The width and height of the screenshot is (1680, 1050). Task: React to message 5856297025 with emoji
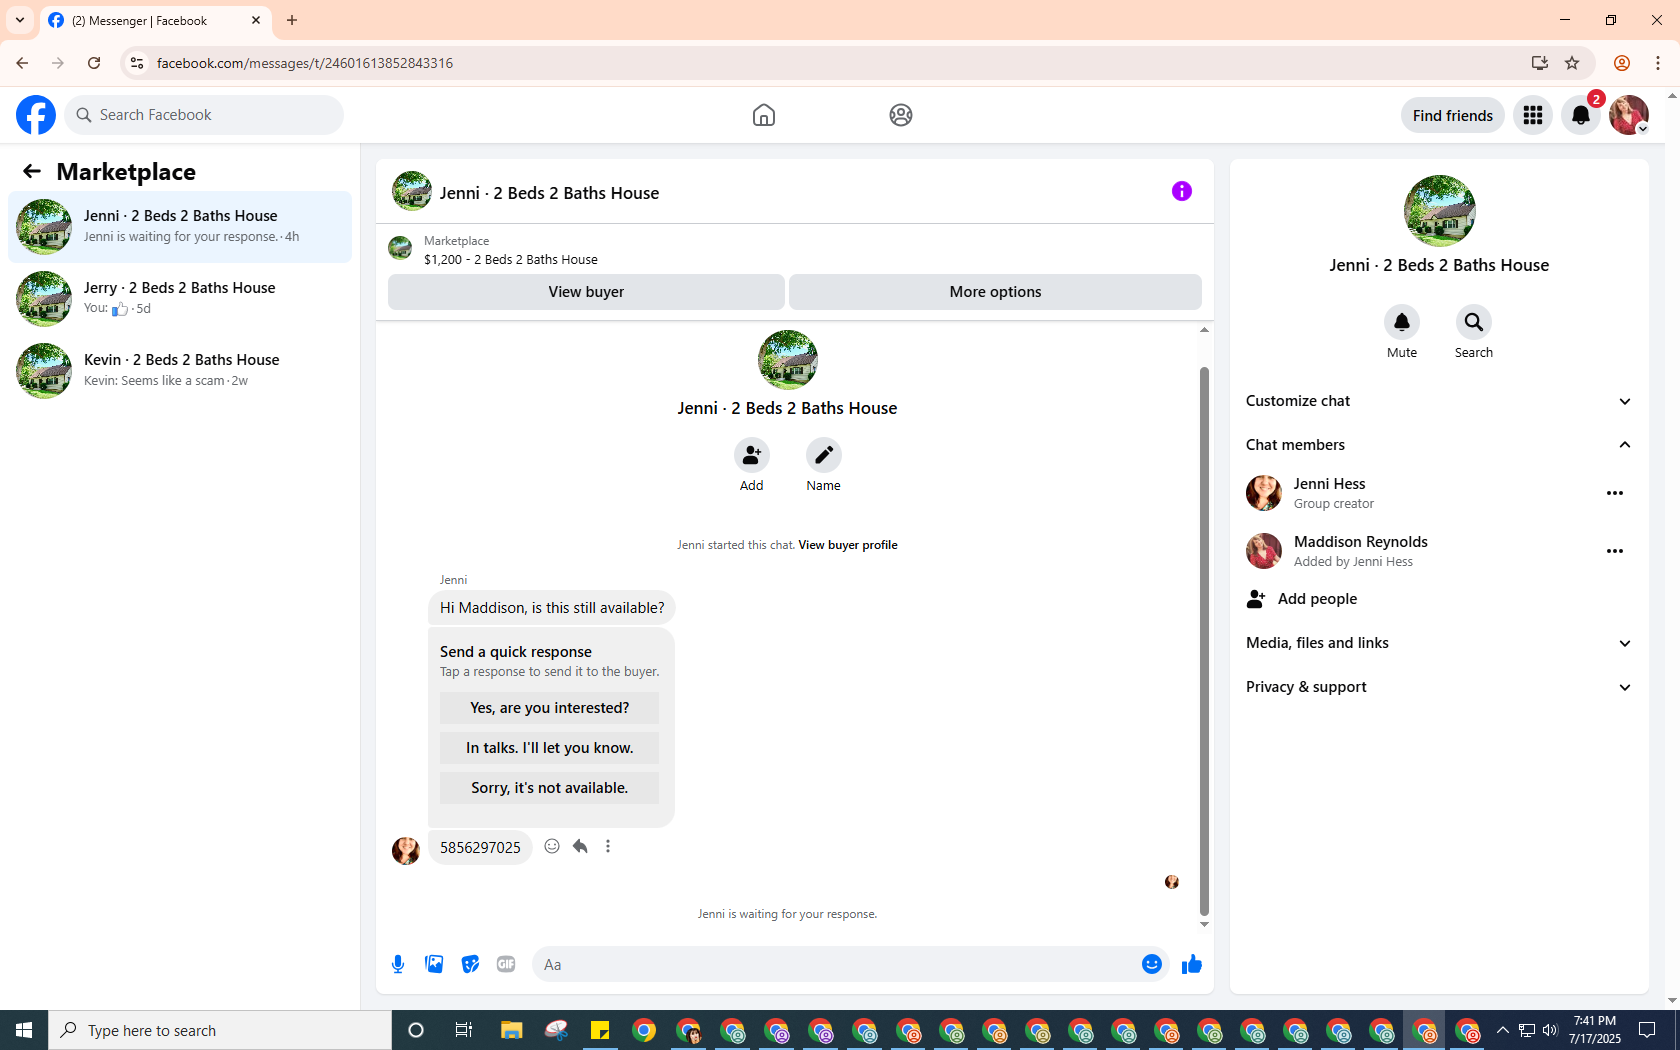[x=552, y=846]
